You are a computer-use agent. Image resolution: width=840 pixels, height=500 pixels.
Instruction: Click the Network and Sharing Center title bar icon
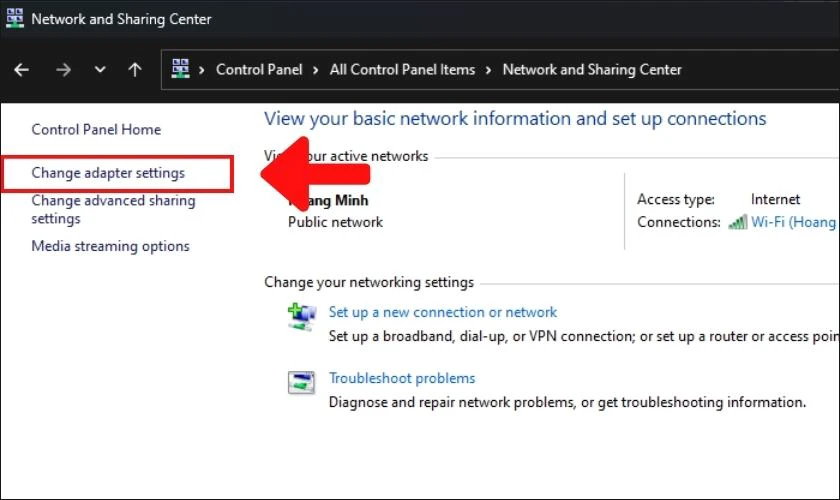[x=15, y=18]
